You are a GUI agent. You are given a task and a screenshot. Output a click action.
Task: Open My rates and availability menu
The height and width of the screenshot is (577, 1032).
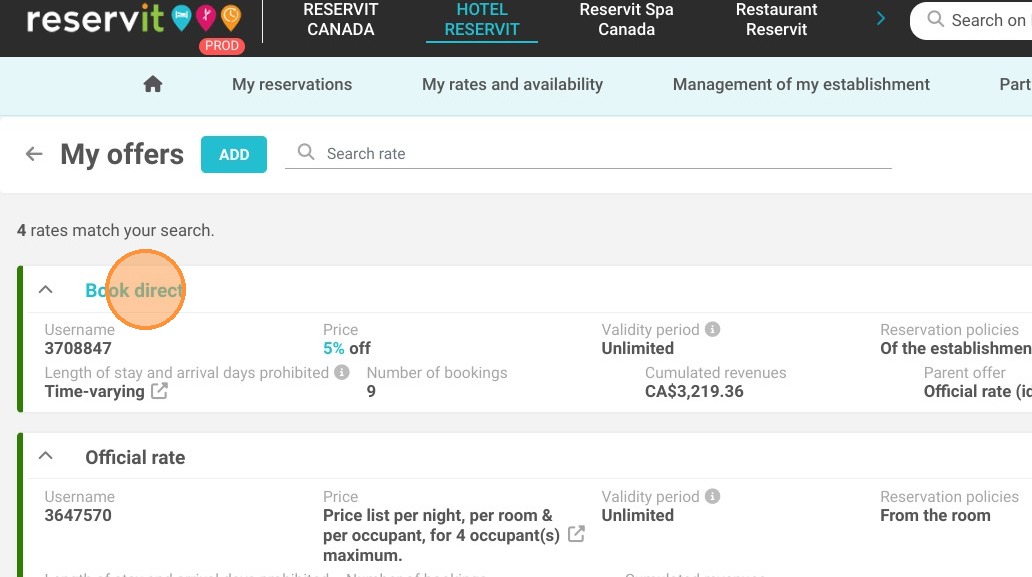click(512, 84)
